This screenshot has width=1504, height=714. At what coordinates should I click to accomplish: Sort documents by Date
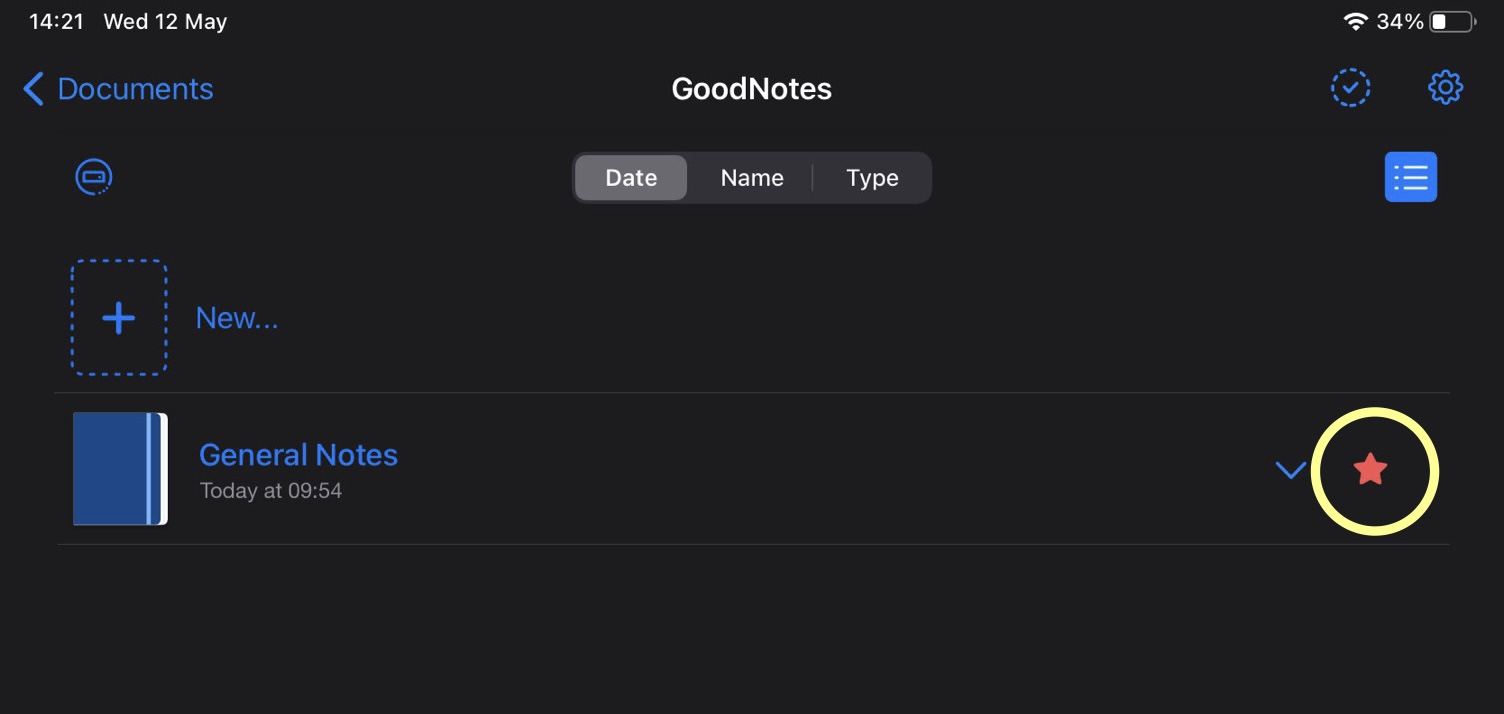(x=631, y=178)
